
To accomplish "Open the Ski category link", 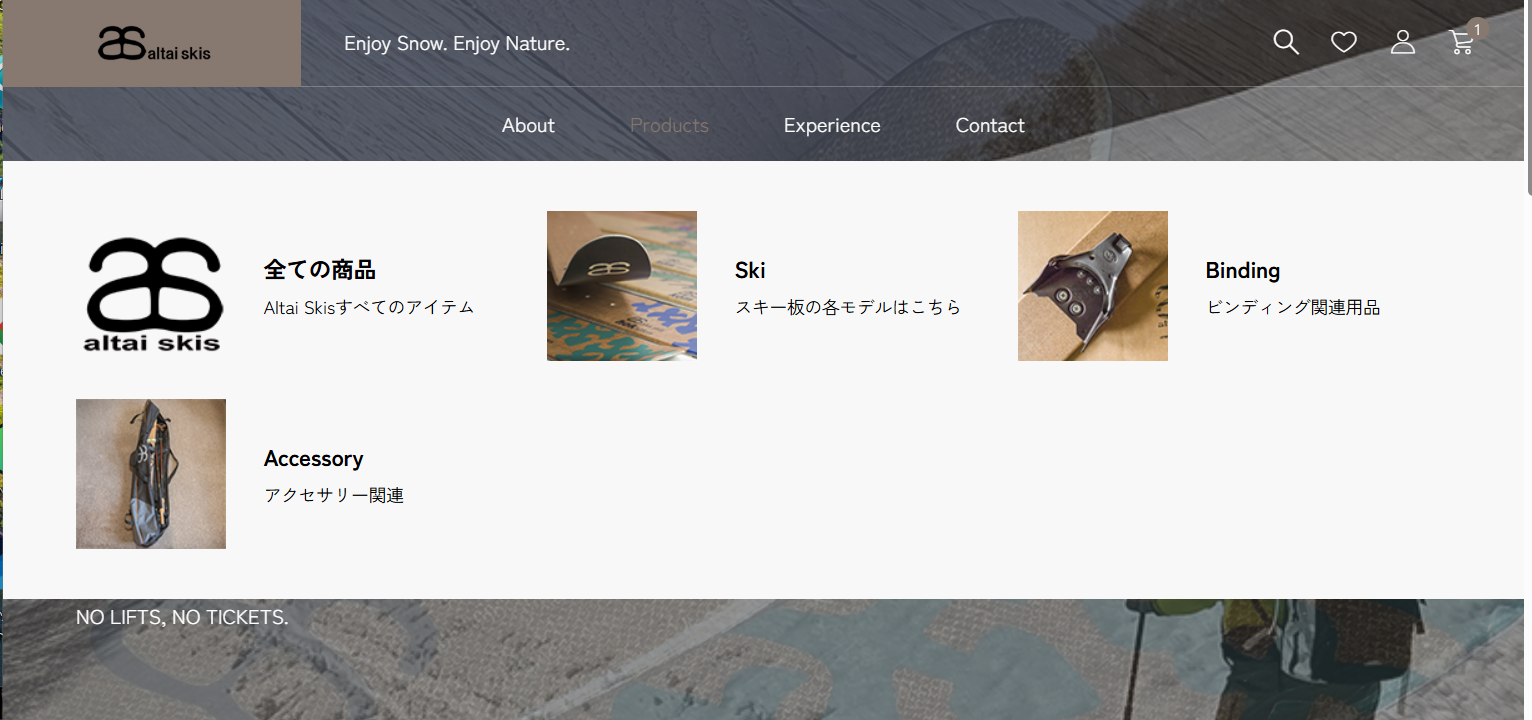I will [x=750, y=270].
